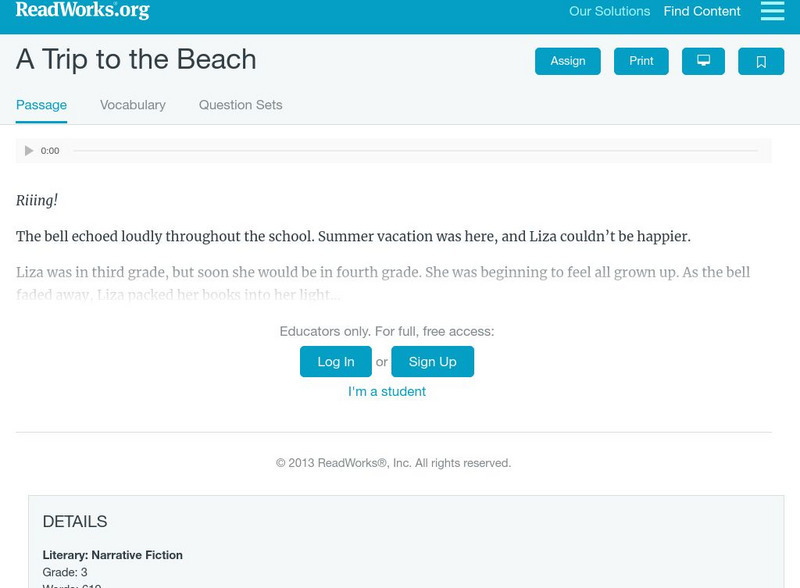Click the Log In button

tap(336, 362)
